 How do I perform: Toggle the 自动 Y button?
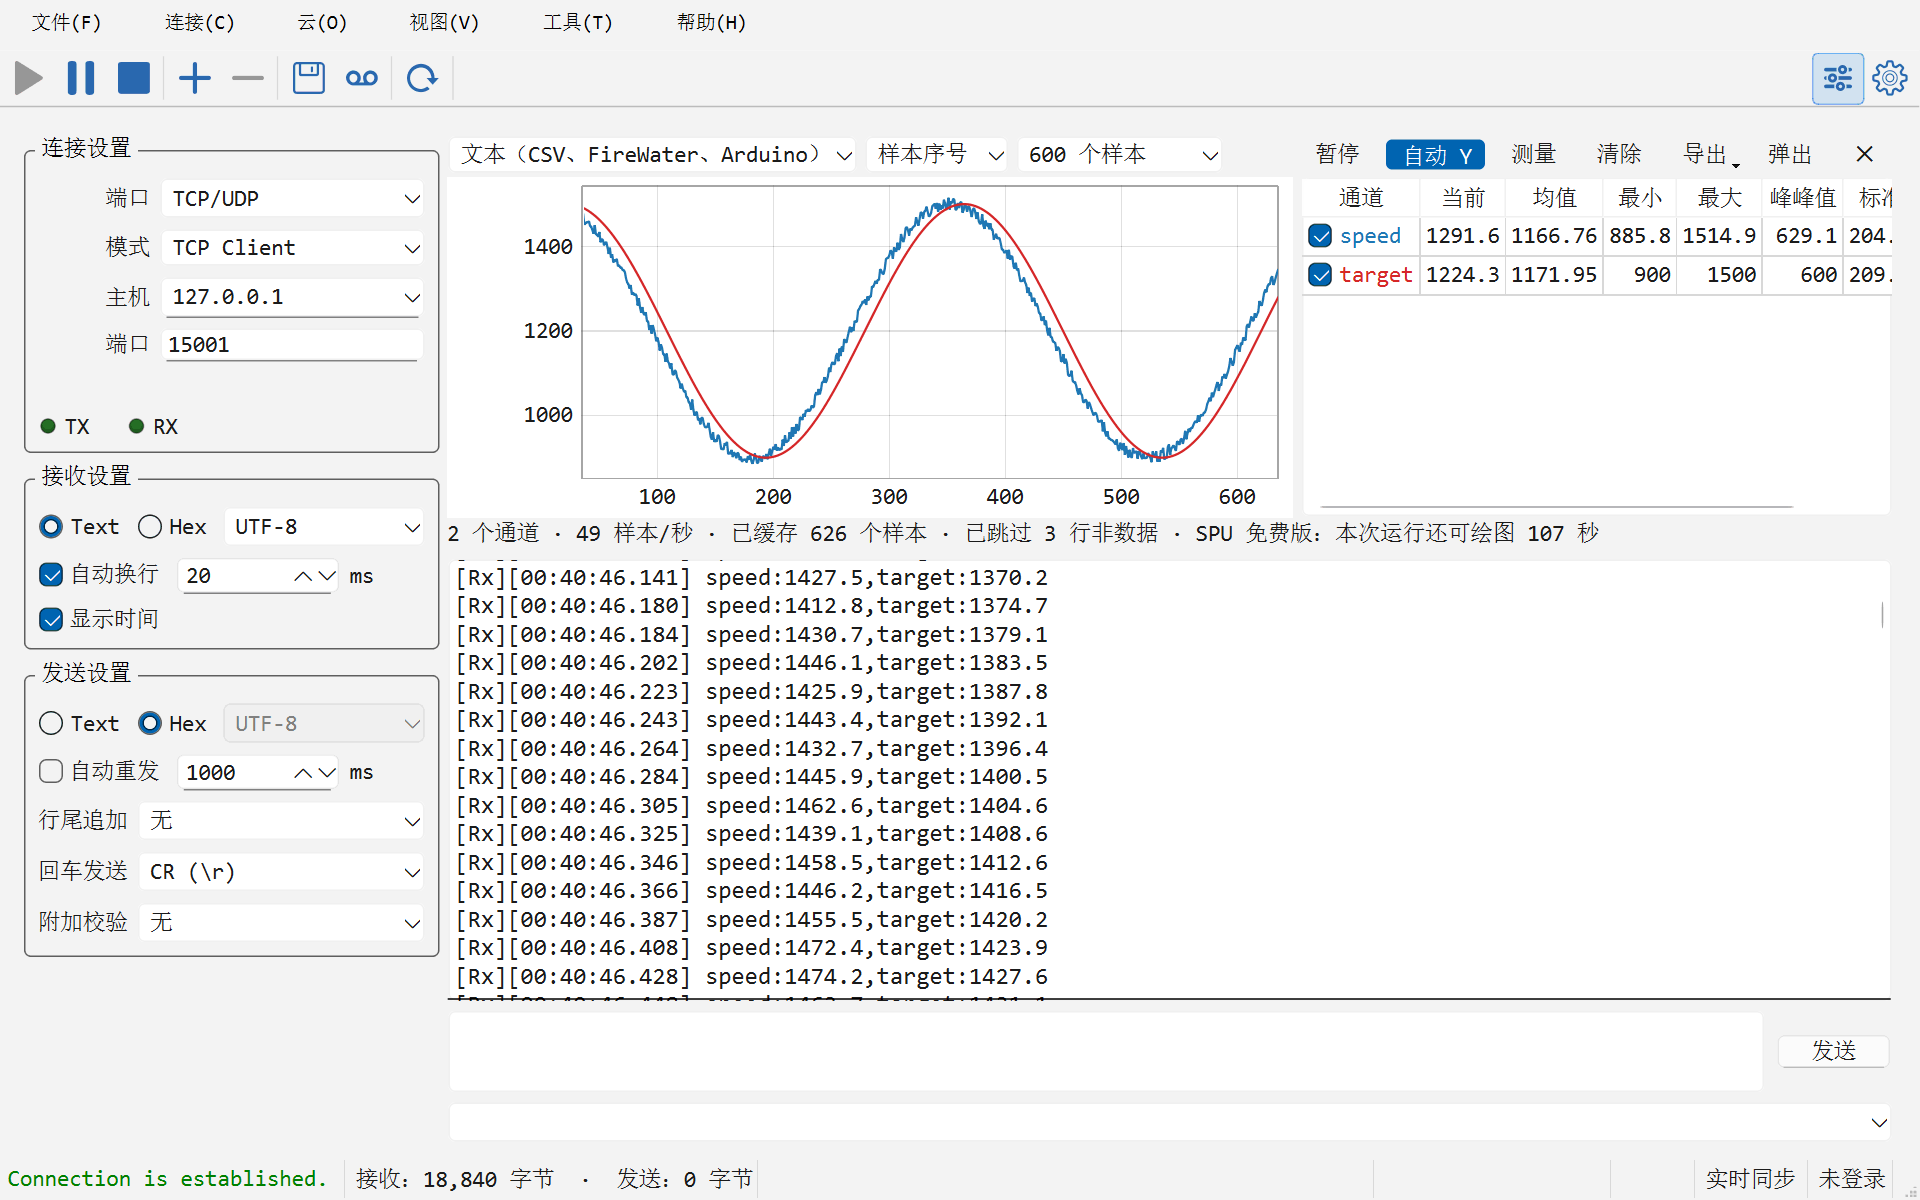click(x=1435, y=155)
